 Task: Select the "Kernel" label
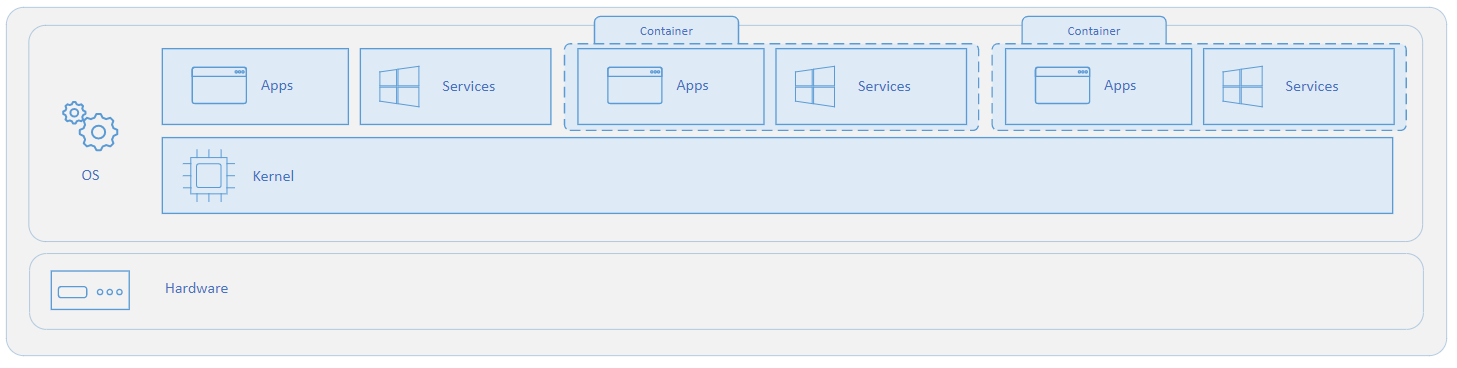point(273,176)
